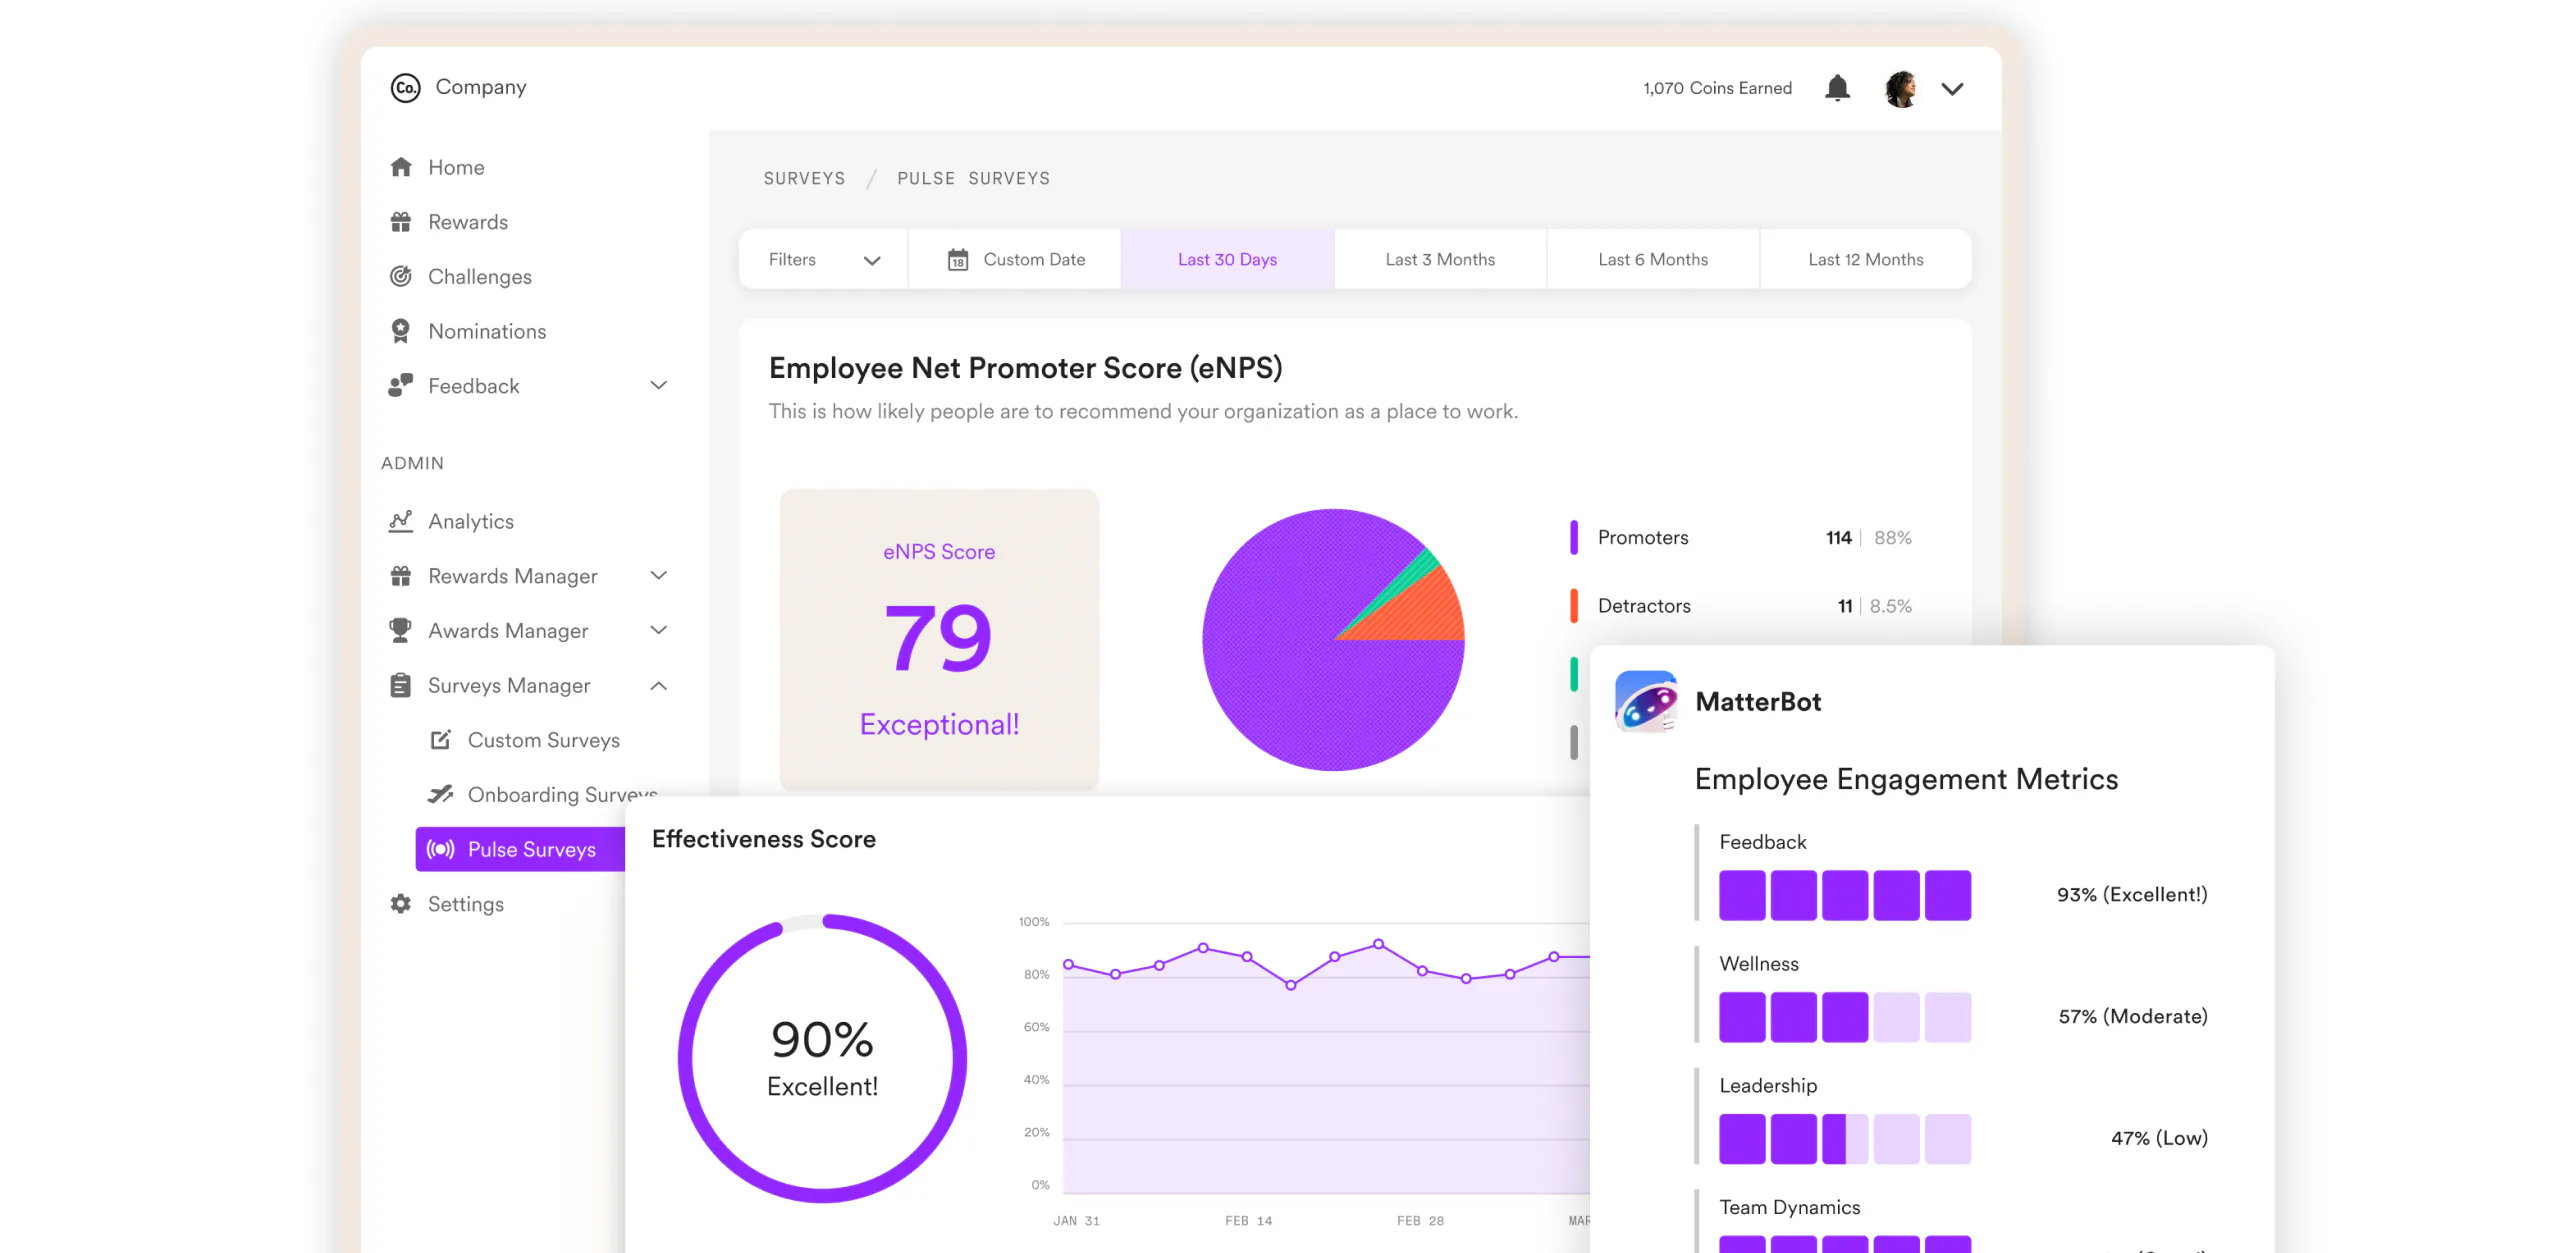Click the Onboarding Surveys plane icon
Viewport: 2560px width, 1253px height.
440,794
